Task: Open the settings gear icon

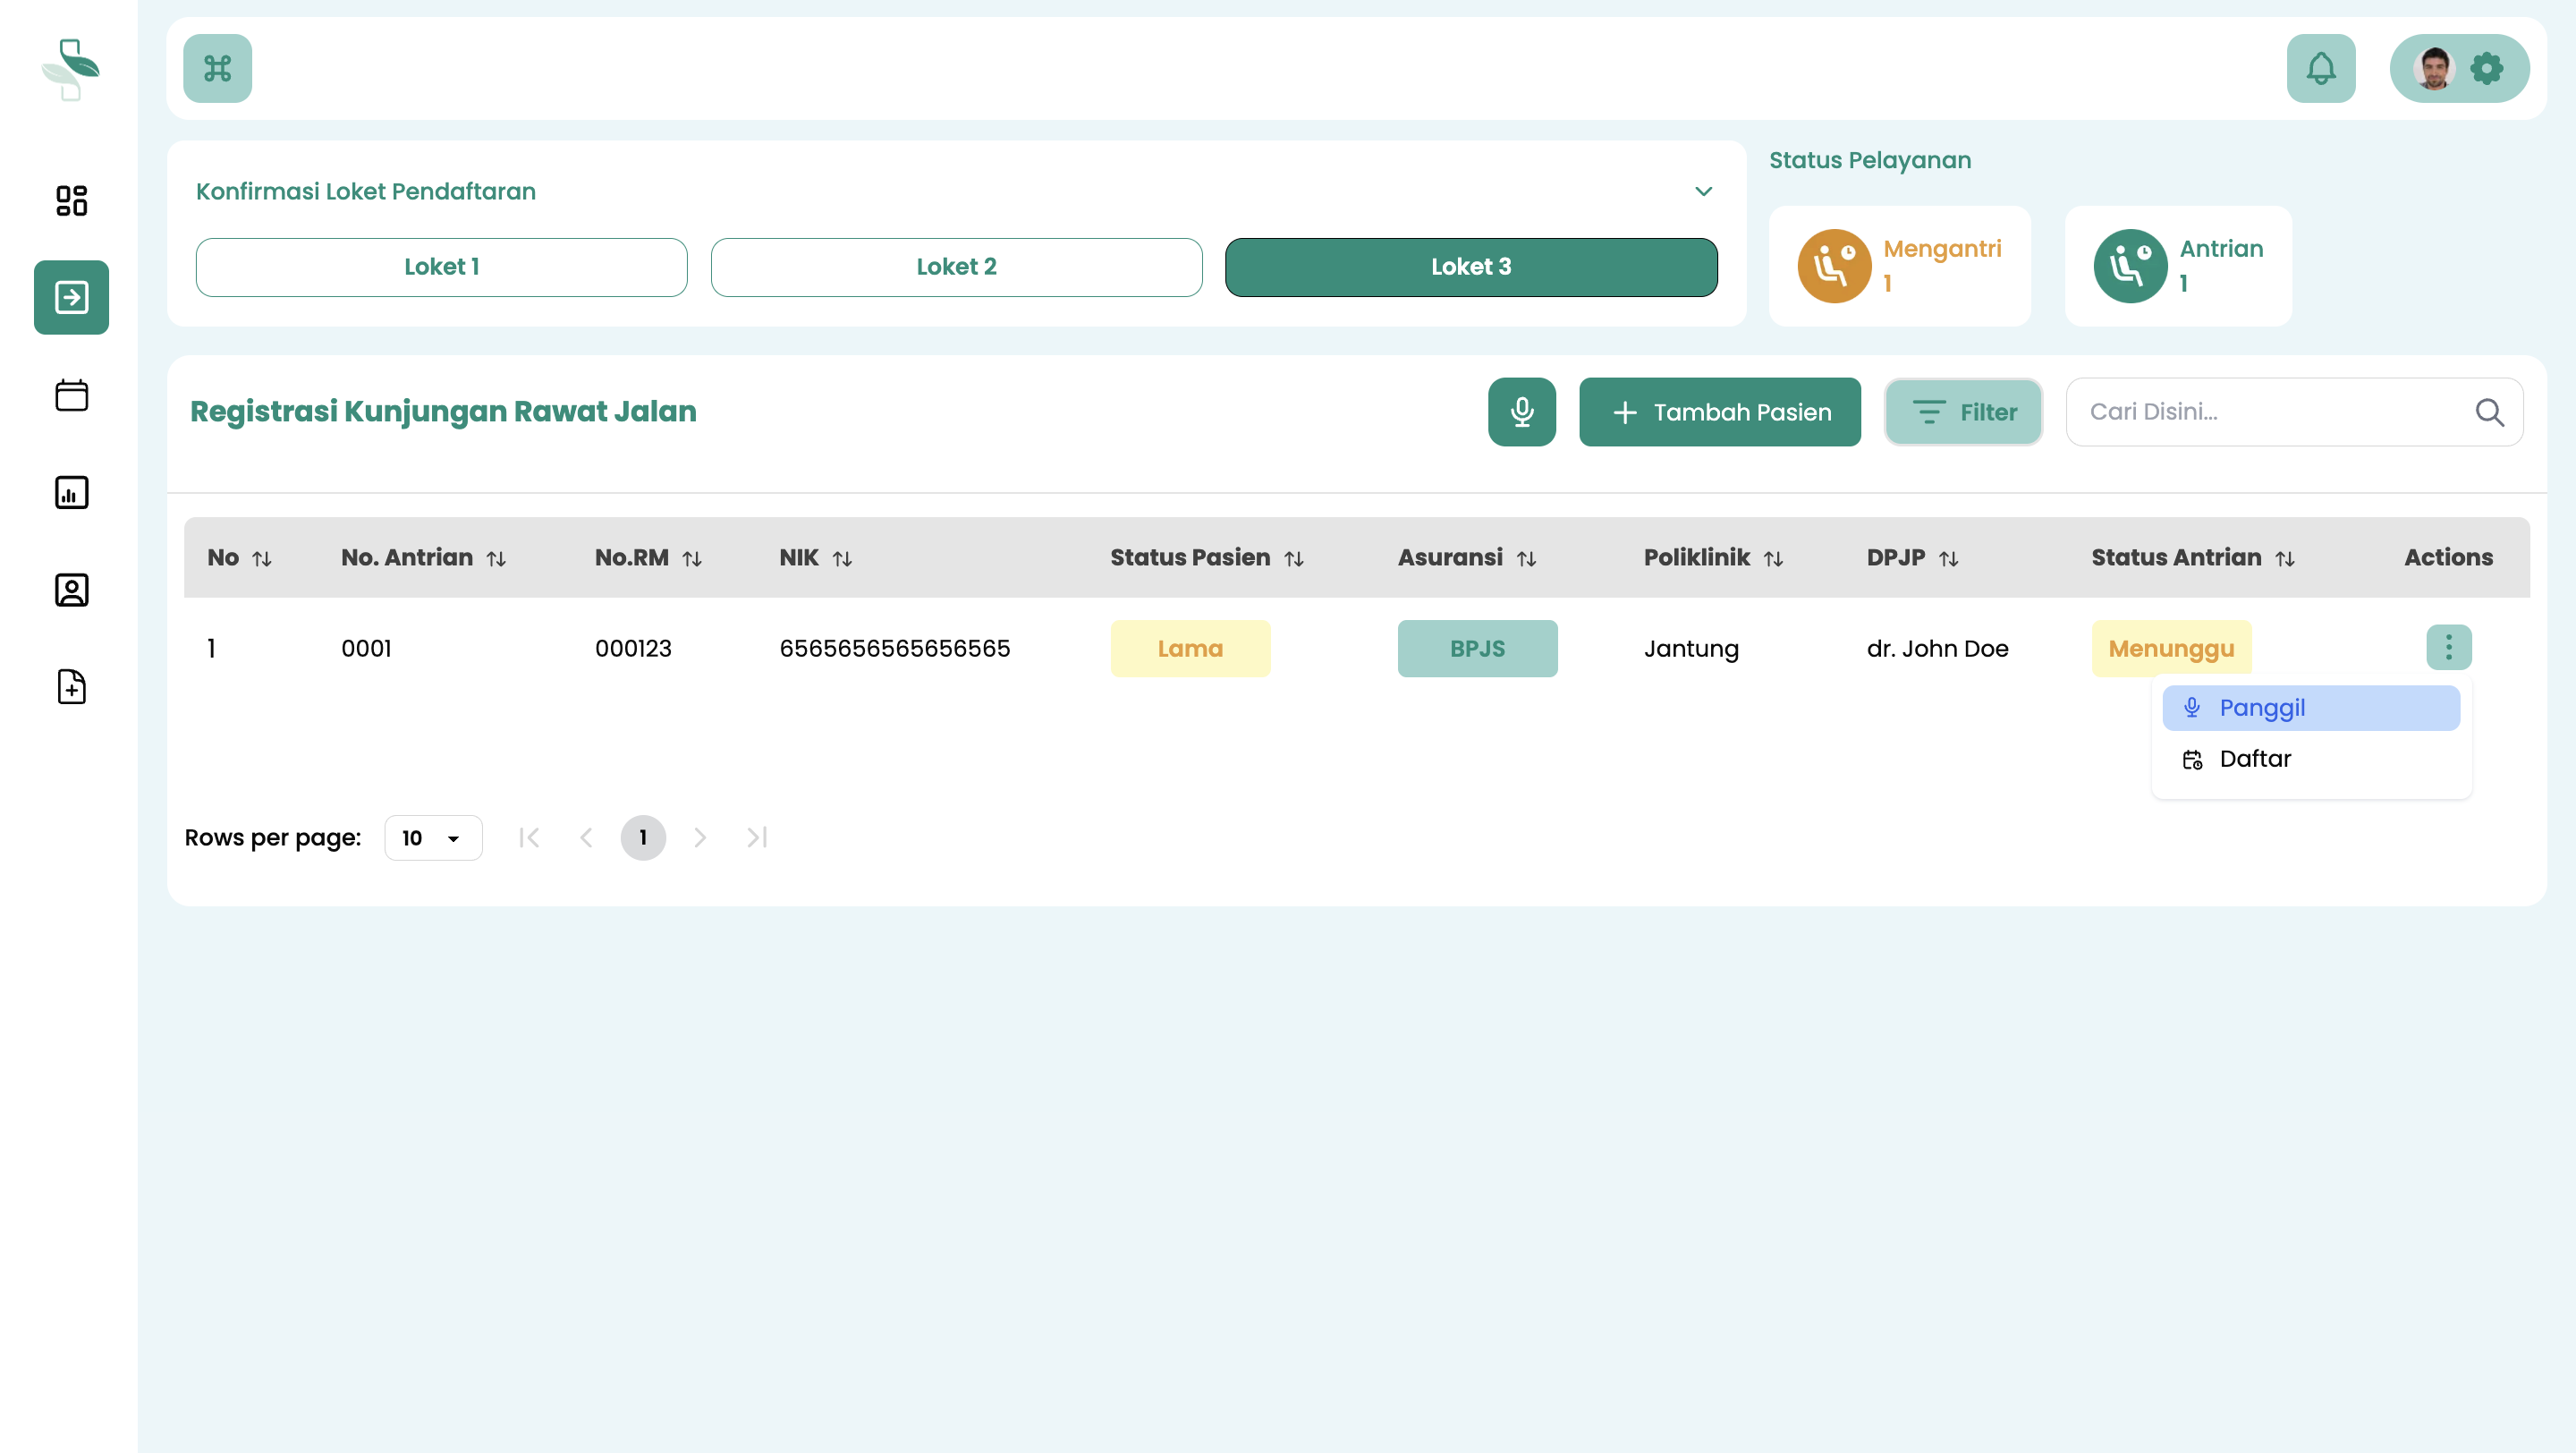Action: (x=2487, y=68)
